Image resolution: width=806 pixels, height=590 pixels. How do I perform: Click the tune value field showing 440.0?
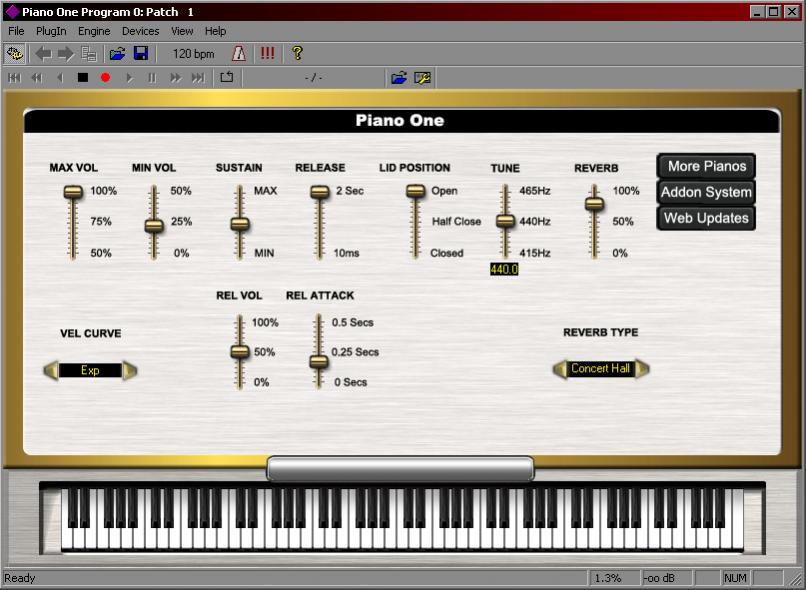[504, 269]
